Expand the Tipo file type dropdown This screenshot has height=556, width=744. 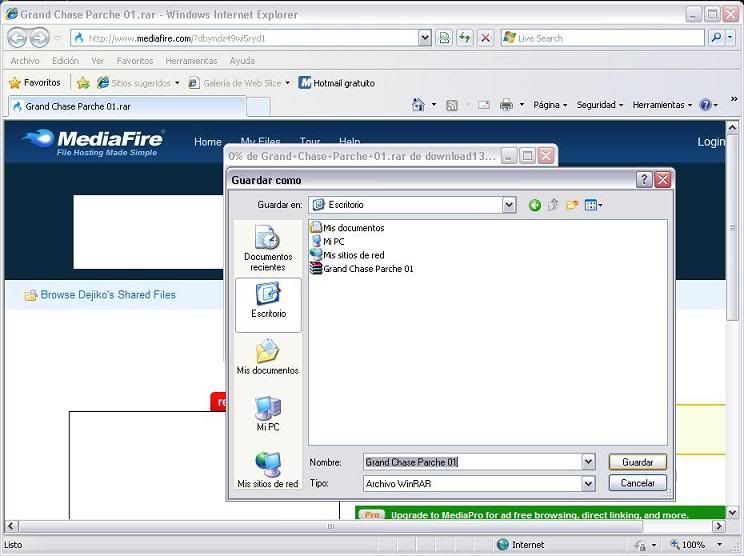click(x=588, y=483)
